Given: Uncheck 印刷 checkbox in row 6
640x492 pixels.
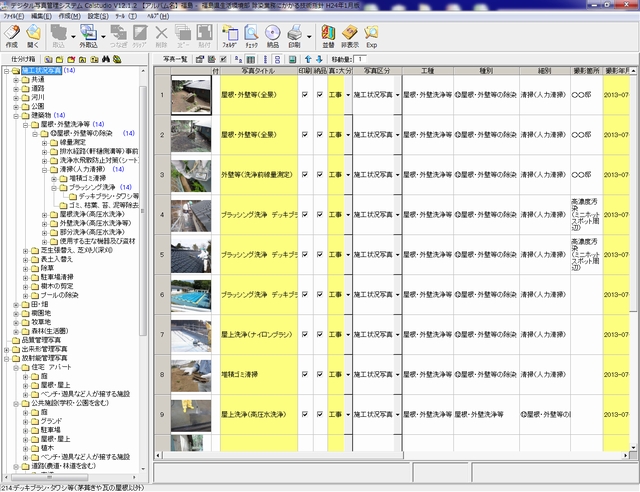Looking at the screenshot, I should 304,296.
